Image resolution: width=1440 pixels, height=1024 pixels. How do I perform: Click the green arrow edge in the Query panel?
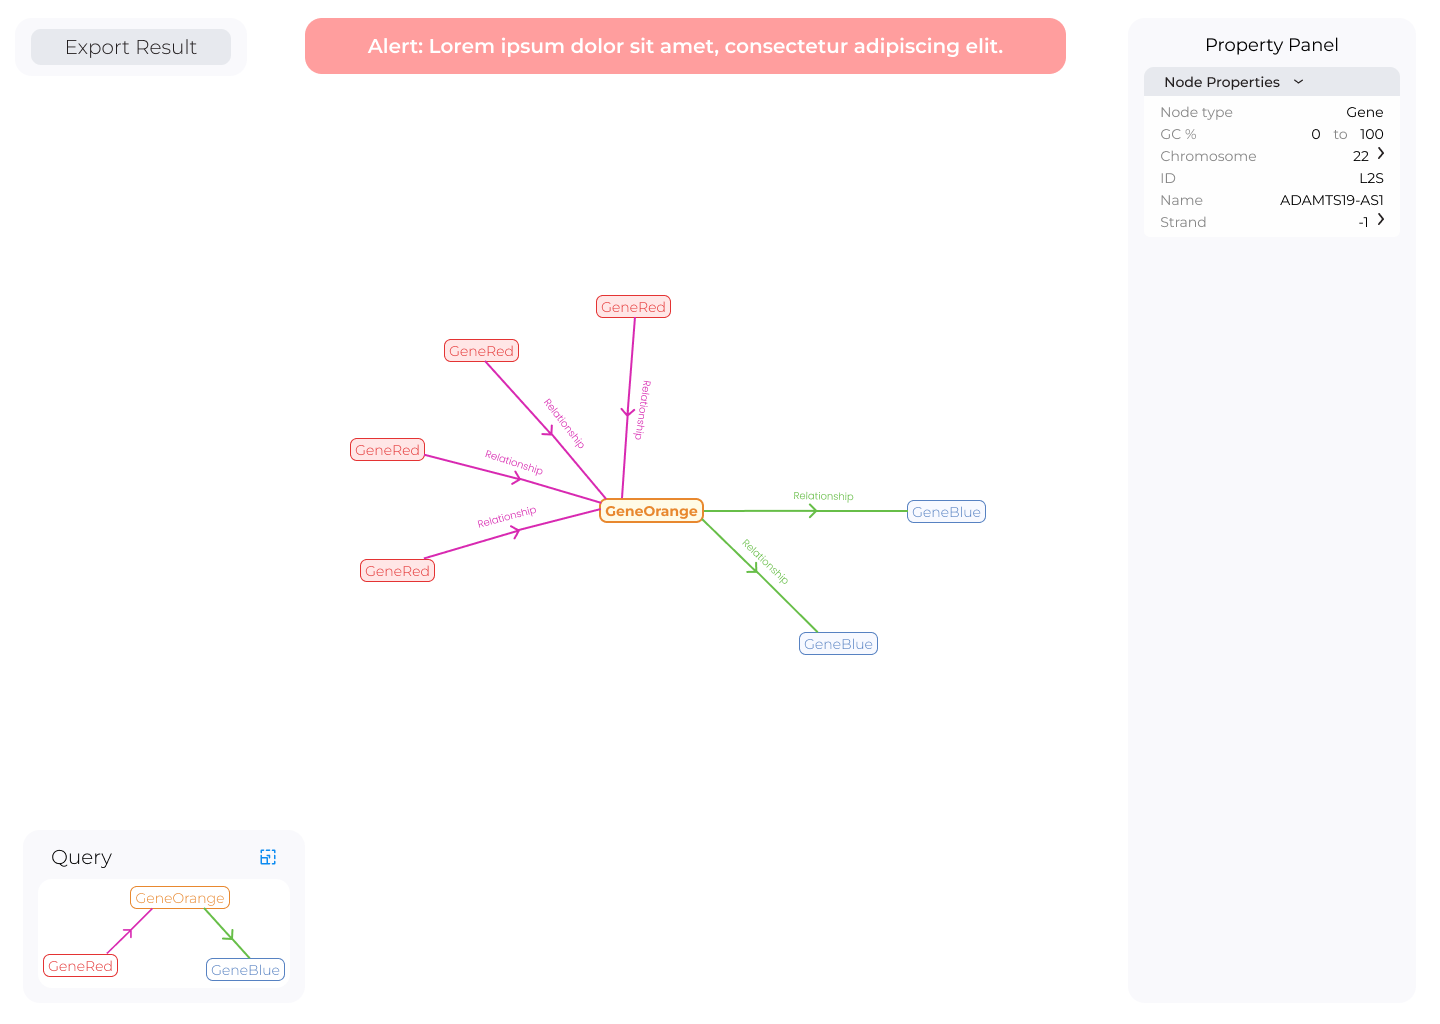click(229, 936)
